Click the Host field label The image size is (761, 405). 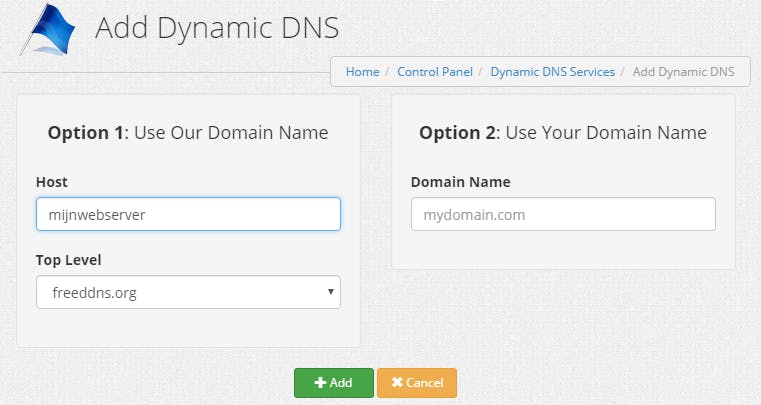point(52,182)
